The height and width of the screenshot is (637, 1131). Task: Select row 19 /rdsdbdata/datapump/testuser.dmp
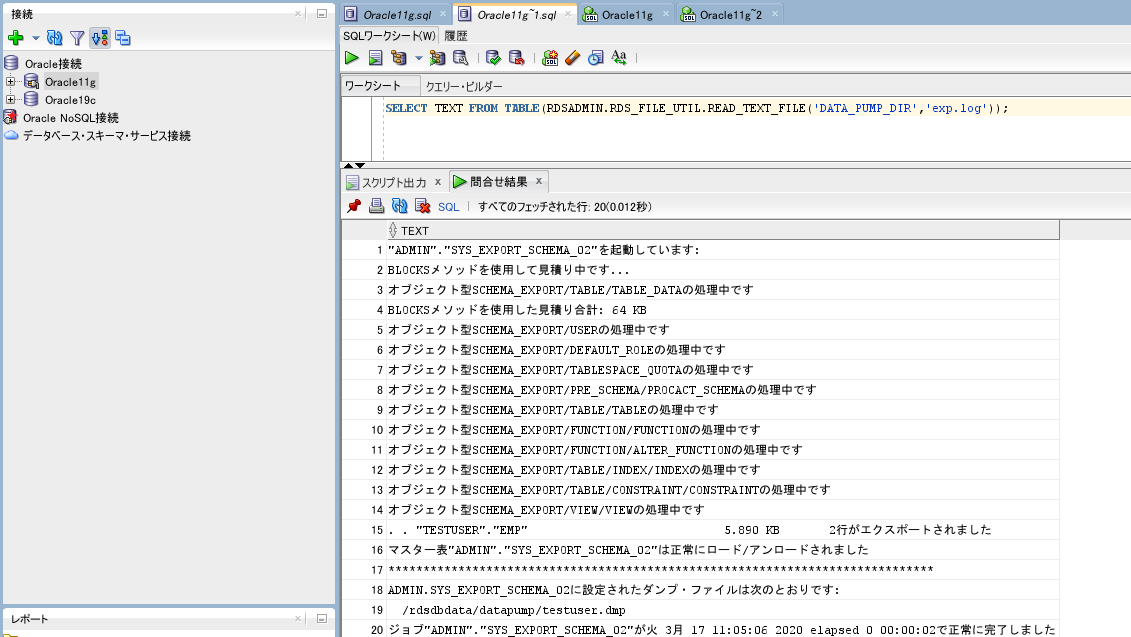pos(723,610)
